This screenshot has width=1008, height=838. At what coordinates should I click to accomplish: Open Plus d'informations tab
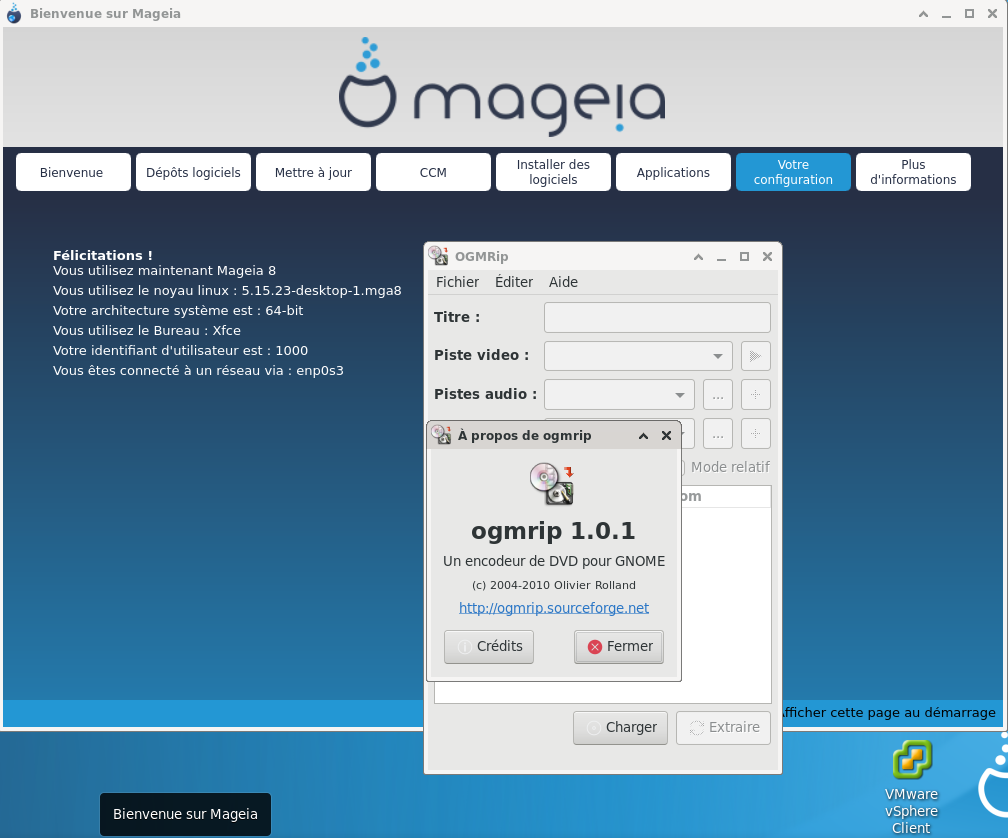pos(914,172)
